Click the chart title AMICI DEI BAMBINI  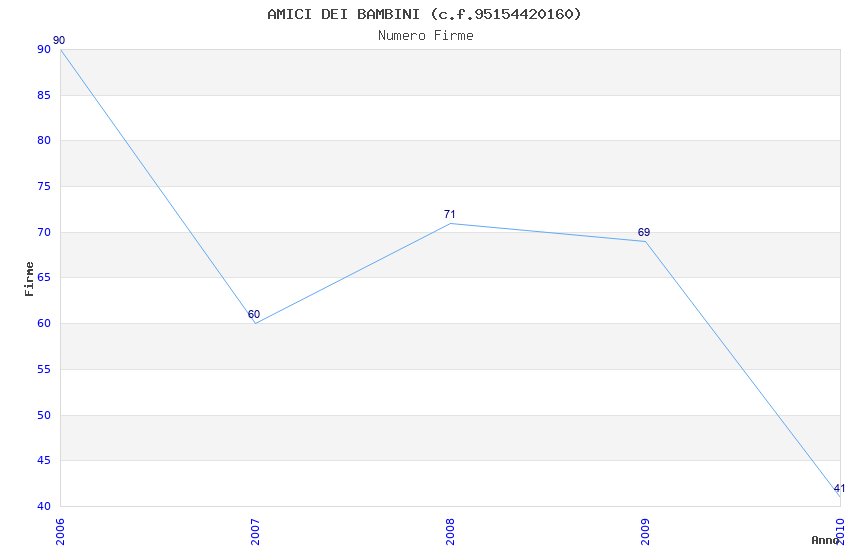(424, 14)
